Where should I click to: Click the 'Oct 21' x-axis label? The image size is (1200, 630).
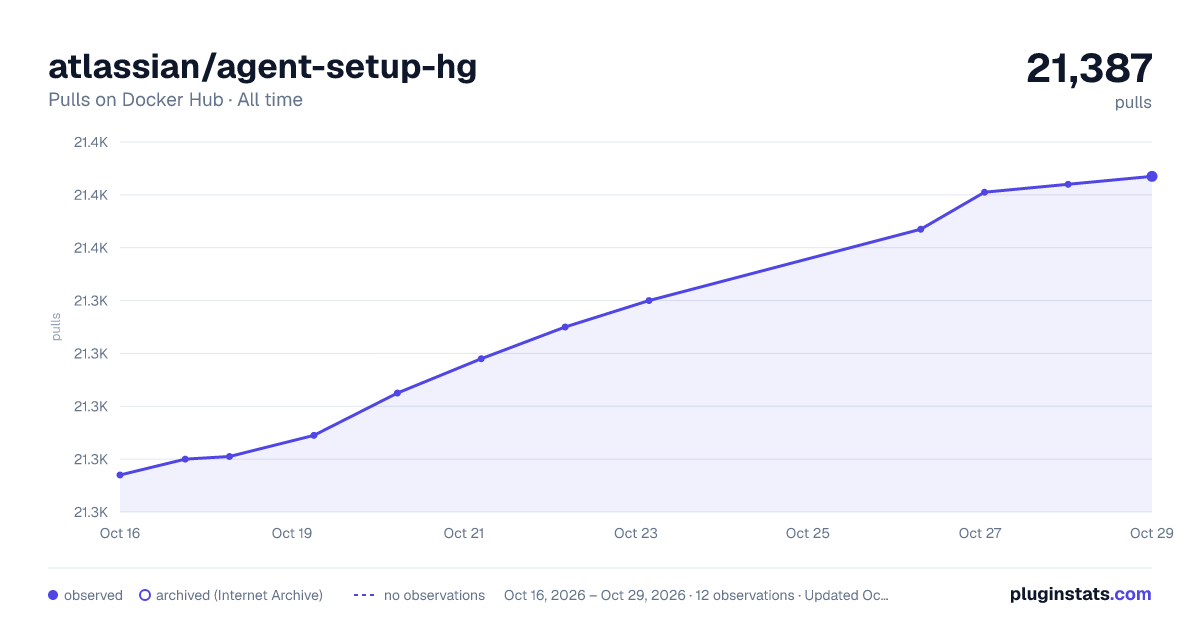[464, 533]
